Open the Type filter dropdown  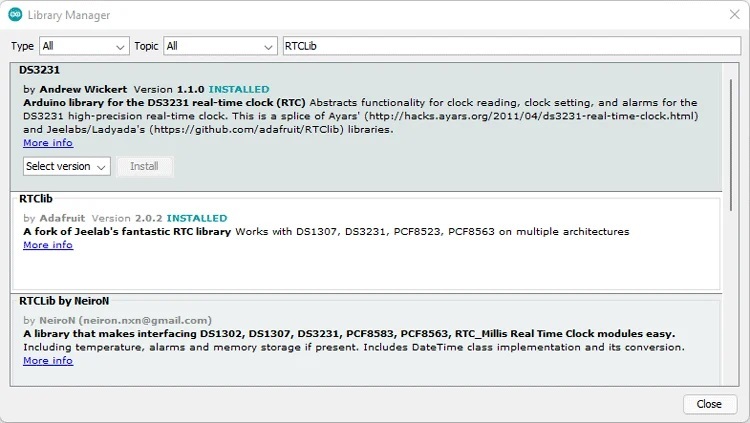[x=84, y=46]
